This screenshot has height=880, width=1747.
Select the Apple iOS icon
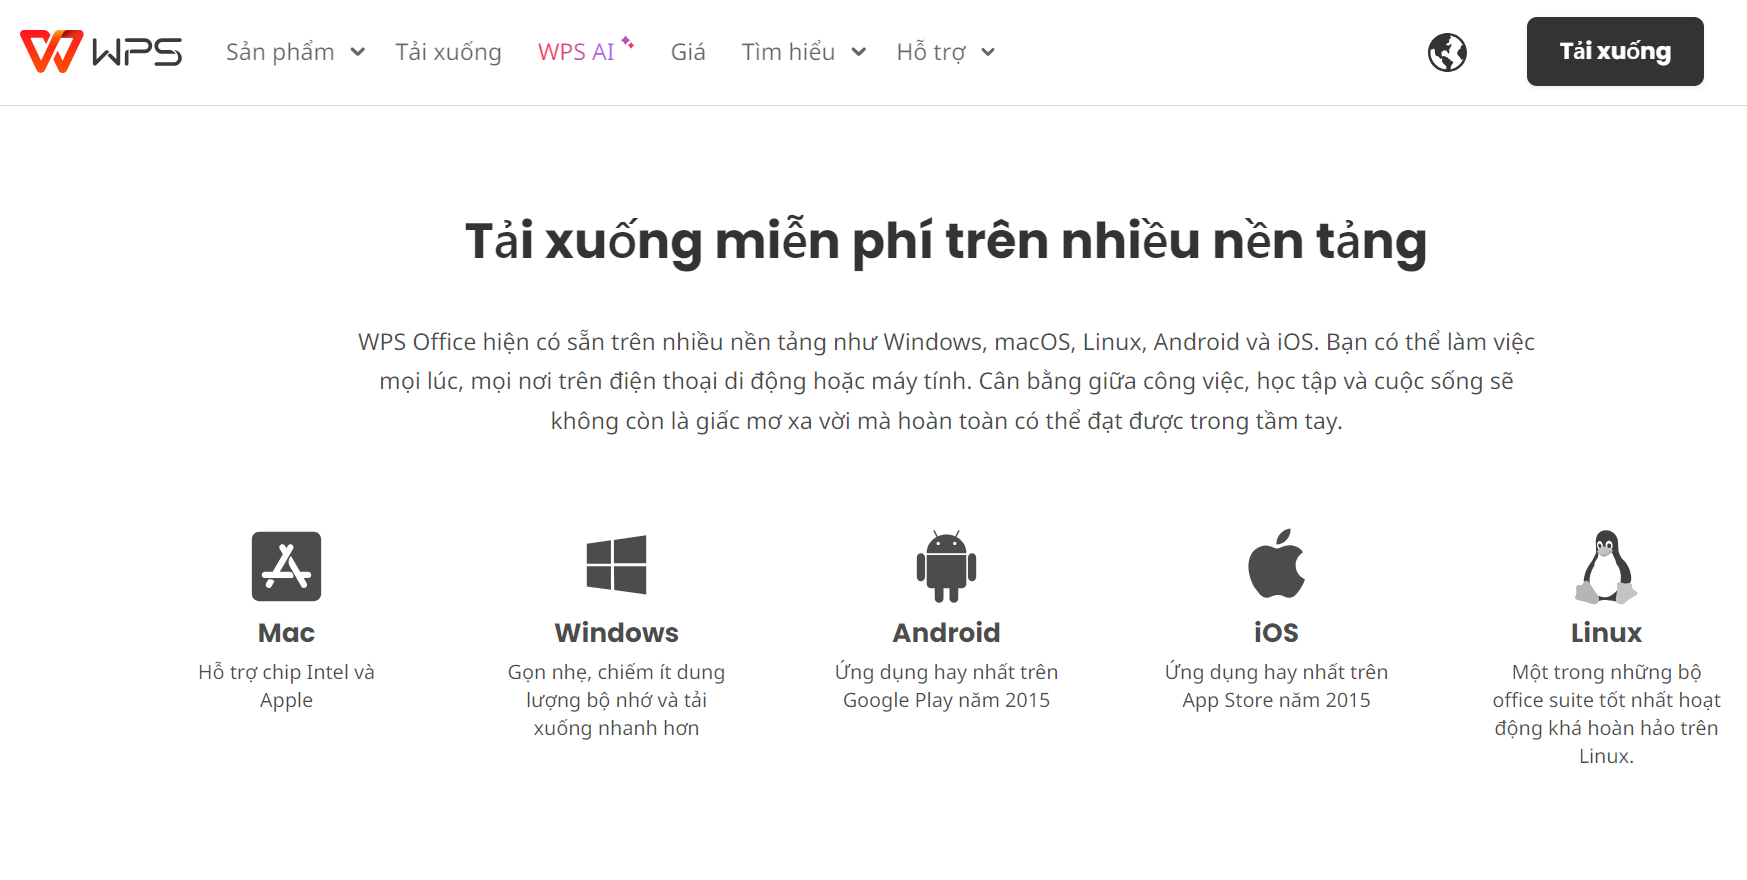click(1276, 564)
